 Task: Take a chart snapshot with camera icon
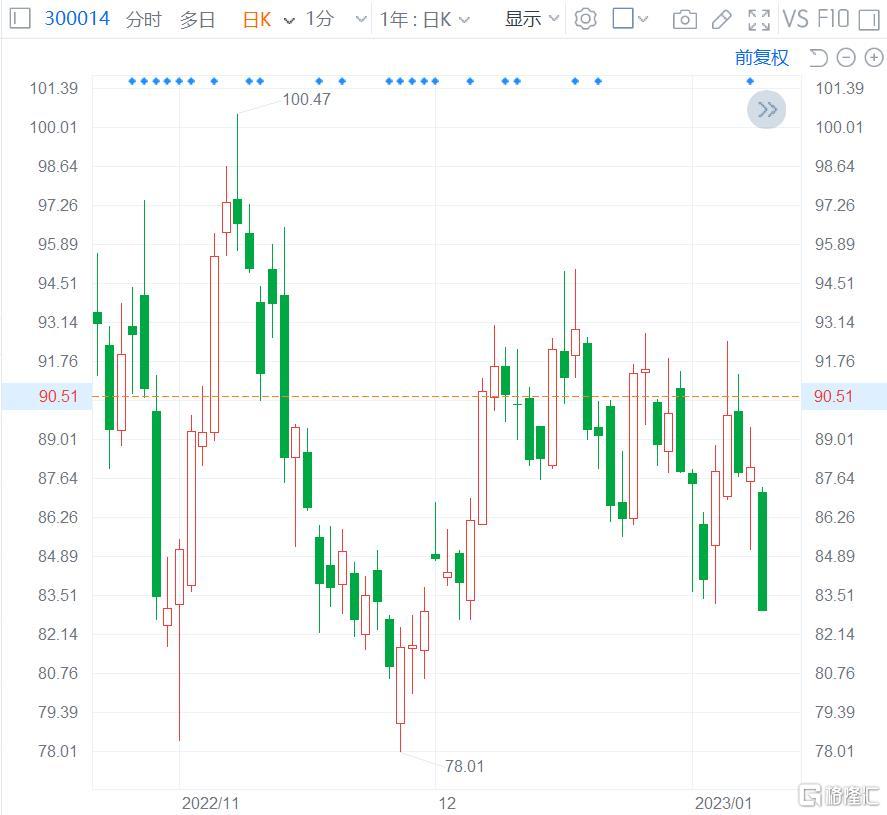coord(684,20)
